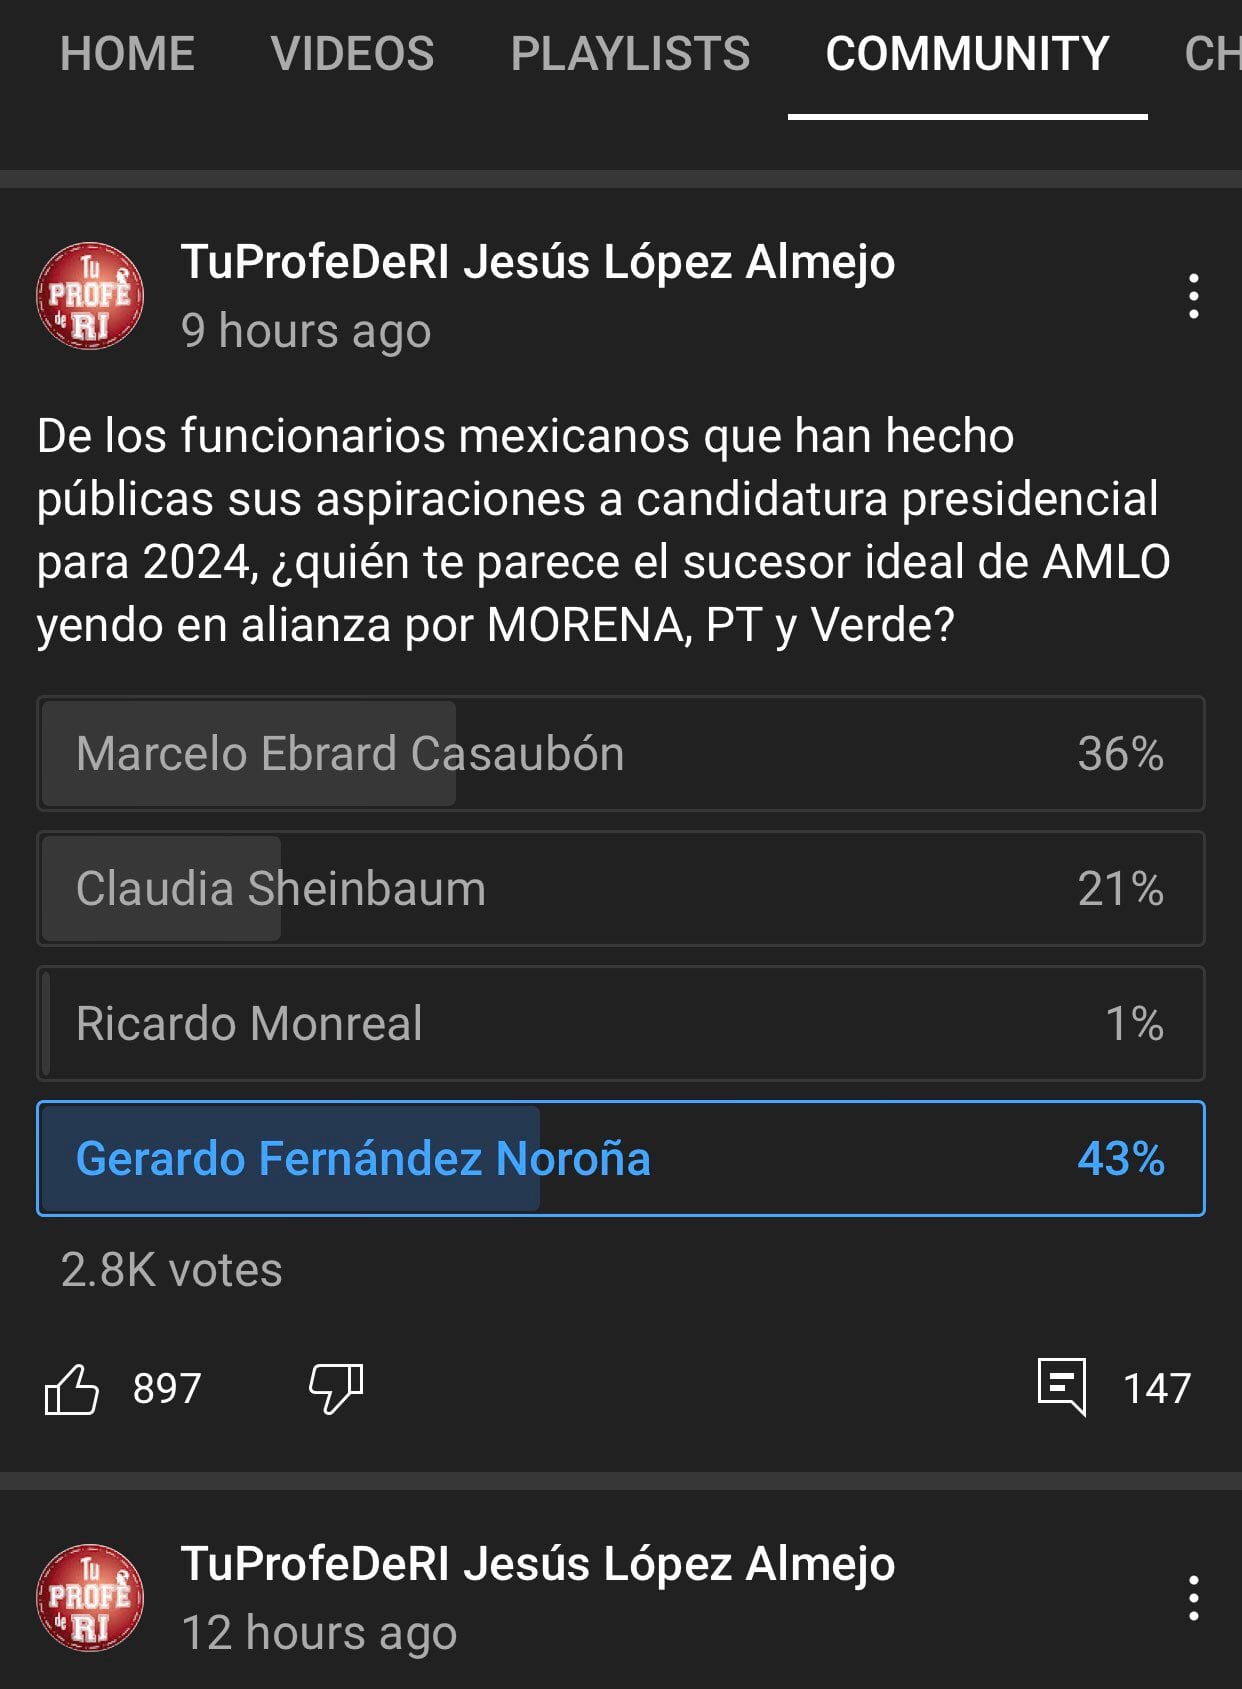Viewport: 1242px width, 1689px height.
Task: Switch to the HOME tab
Action: click(x=127, y=54)
